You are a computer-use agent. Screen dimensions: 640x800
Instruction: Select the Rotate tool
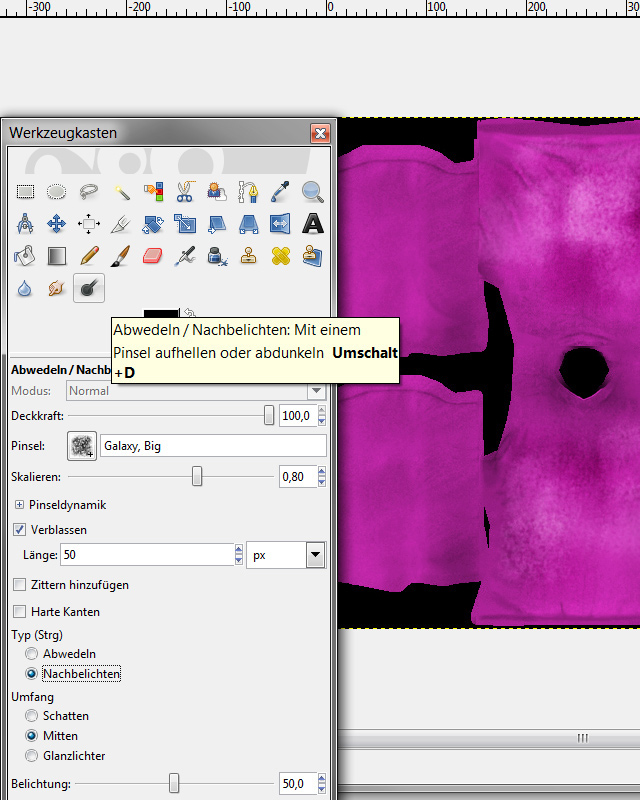click(153, 224)
